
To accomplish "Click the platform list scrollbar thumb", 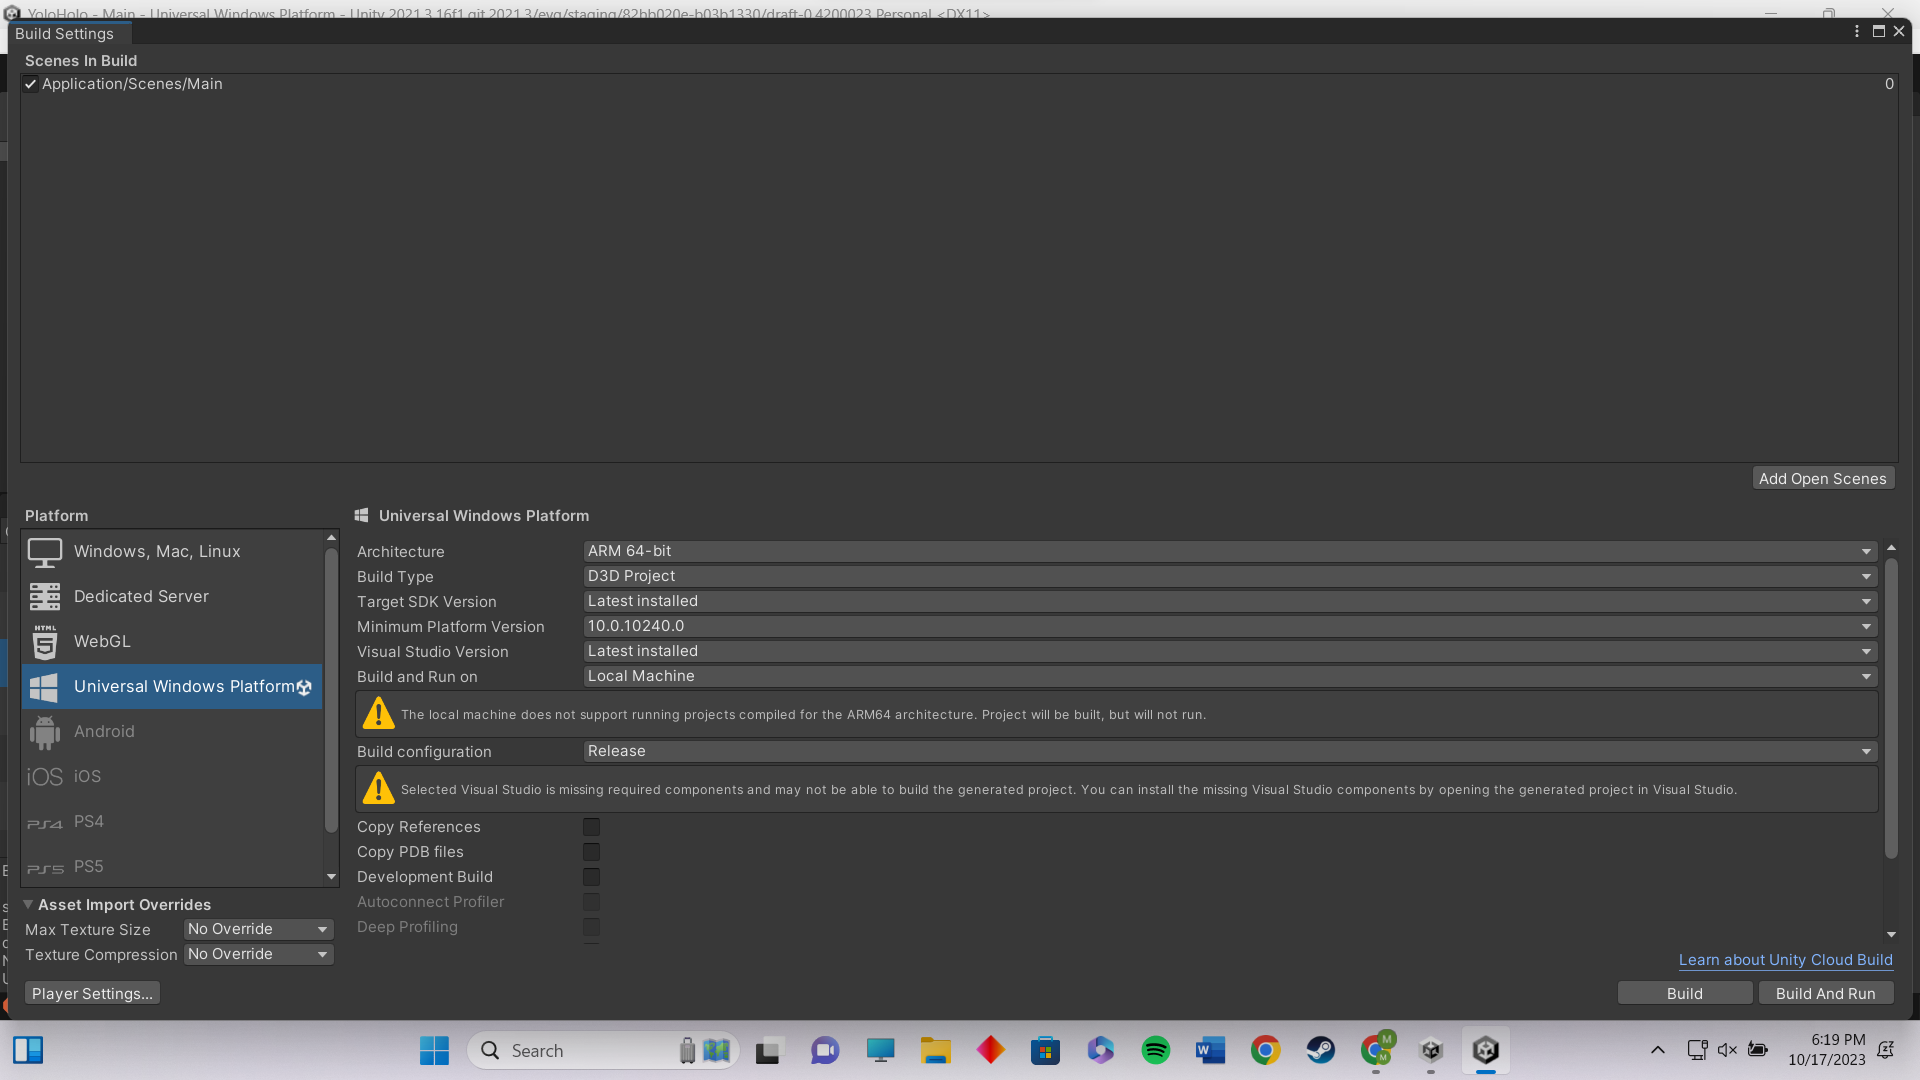I will tap(331, 690).
